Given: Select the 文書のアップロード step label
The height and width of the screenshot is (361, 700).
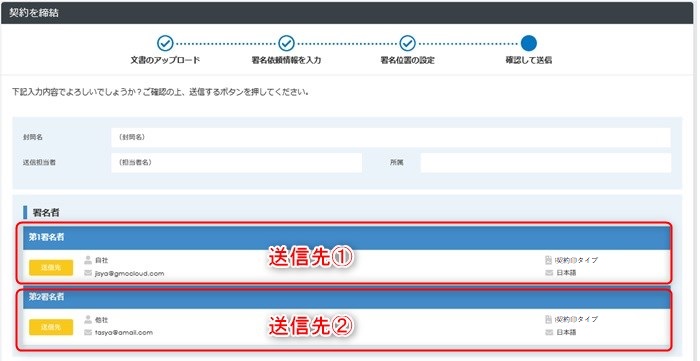Looking at the screenshot, I should [x=165, y=60].
